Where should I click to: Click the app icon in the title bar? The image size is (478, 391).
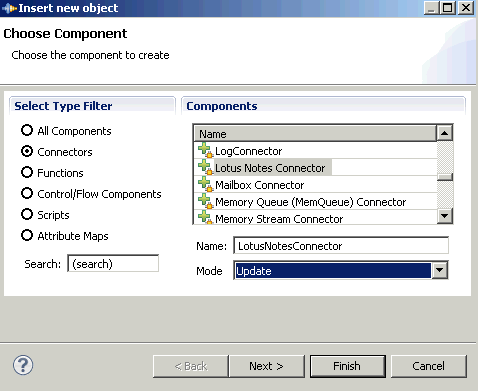pyautogui.click(x=9, y=8)
